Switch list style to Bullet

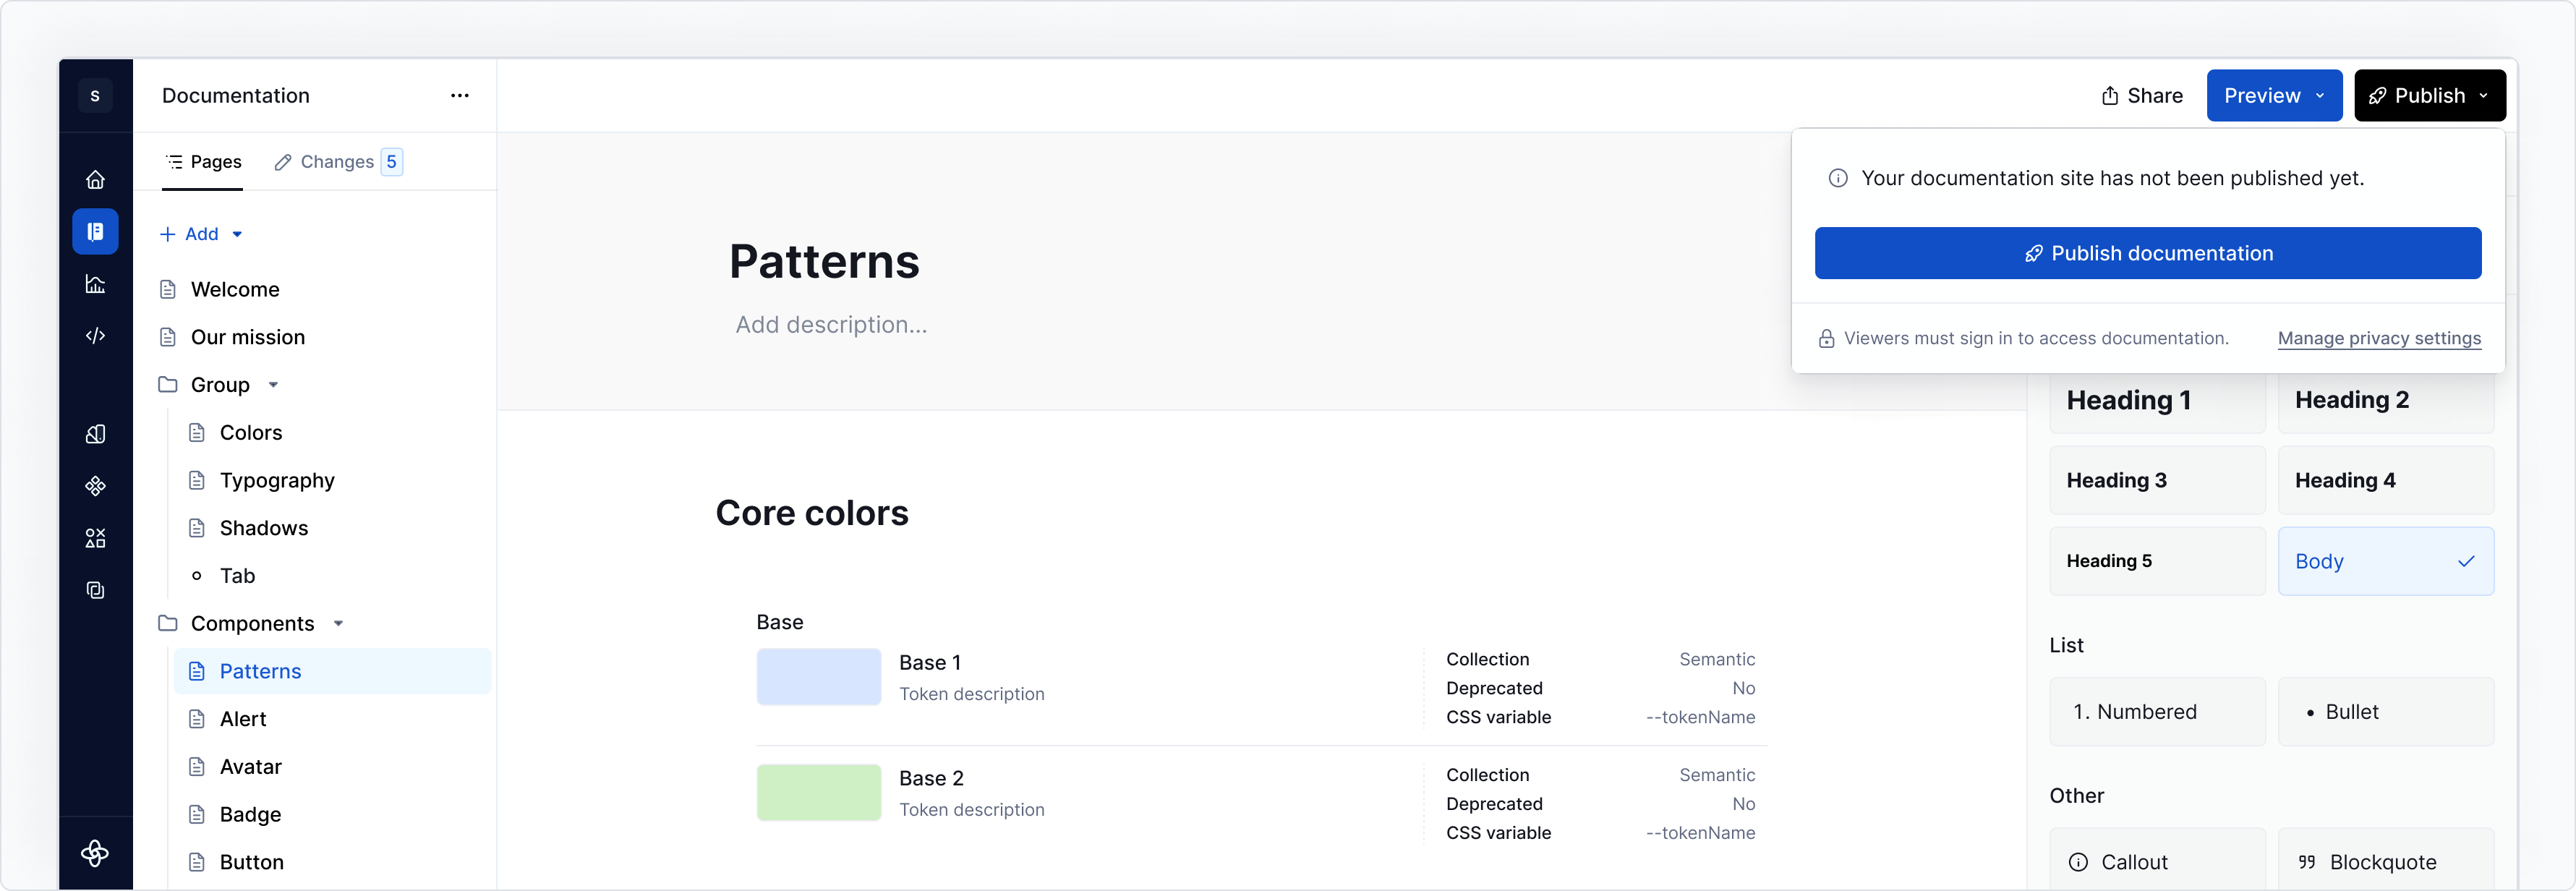tap(2386, 711)
